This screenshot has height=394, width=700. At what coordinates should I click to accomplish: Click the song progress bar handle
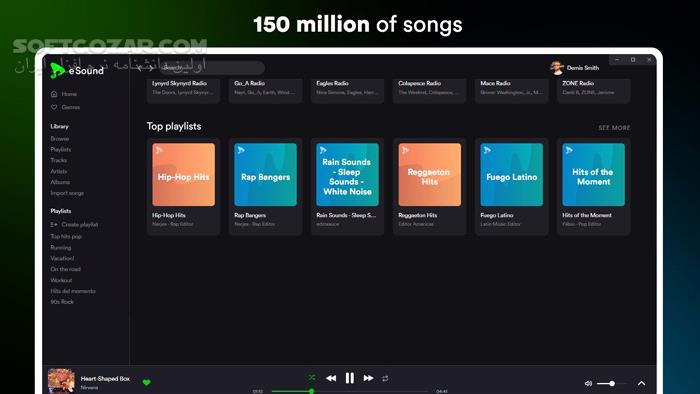[x=312, y=391]
